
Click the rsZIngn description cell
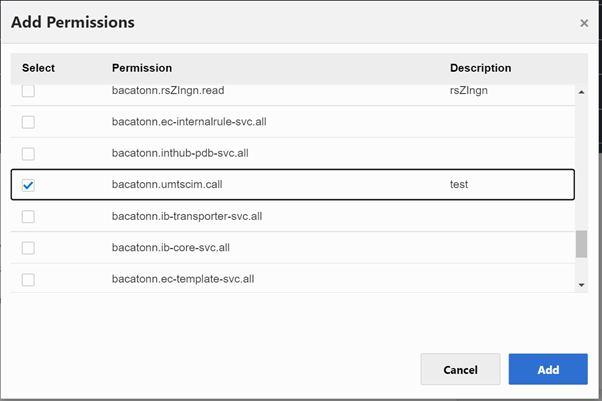467,91
